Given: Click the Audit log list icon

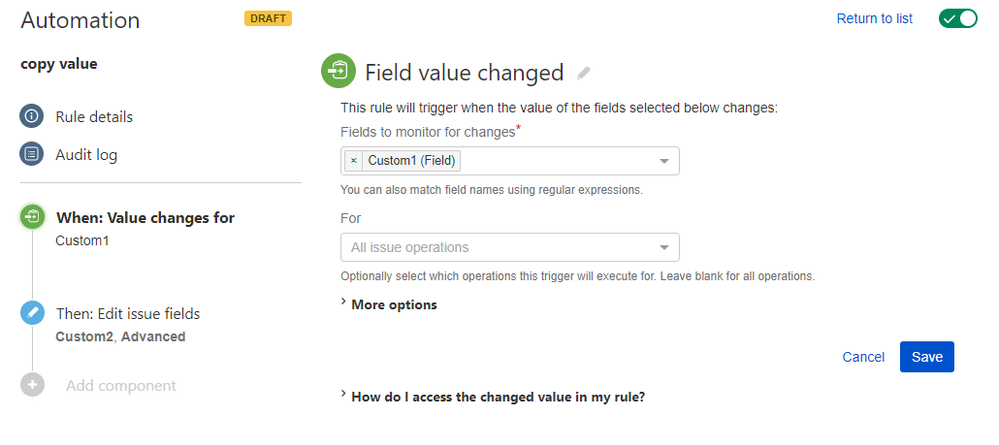Looking at the screenshot, I should pyautogui.click(x=32, y=154).
